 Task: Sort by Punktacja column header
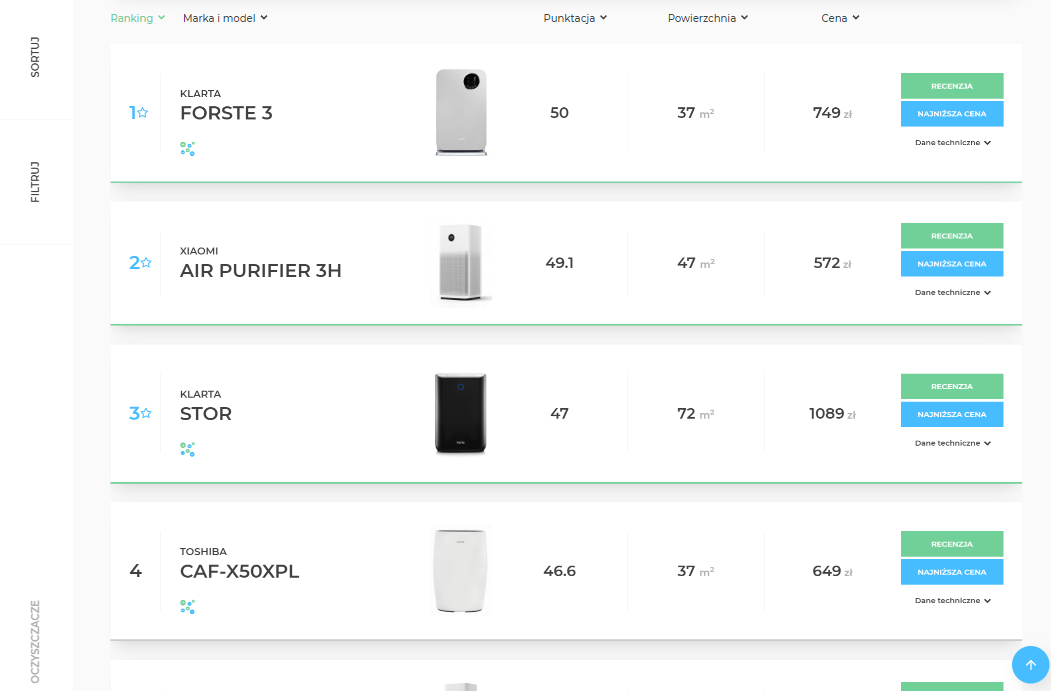click(x=575, y=18)
